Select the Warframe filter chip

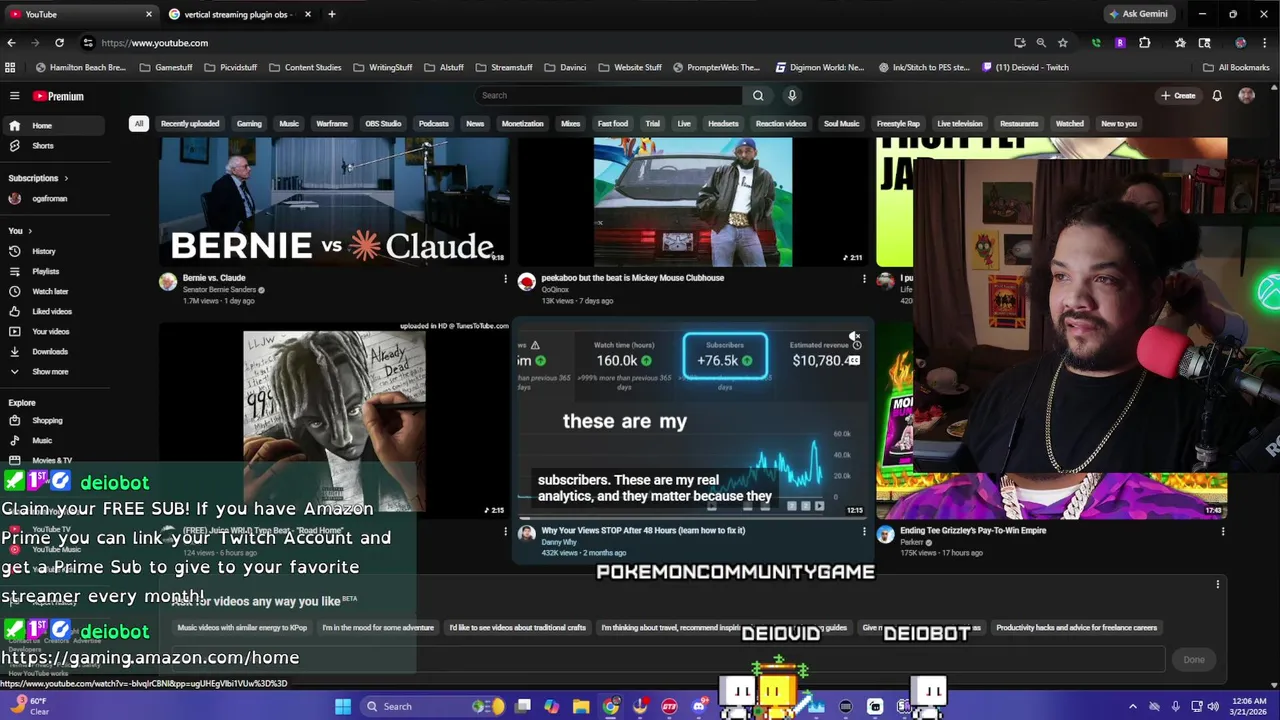[332, 124]
